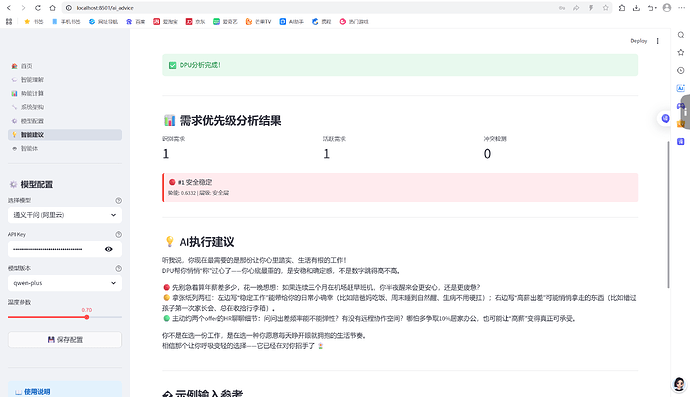Open the Streamlit vertical-dots menu
This screenshot has width=690, height=397.
point(657,41)
